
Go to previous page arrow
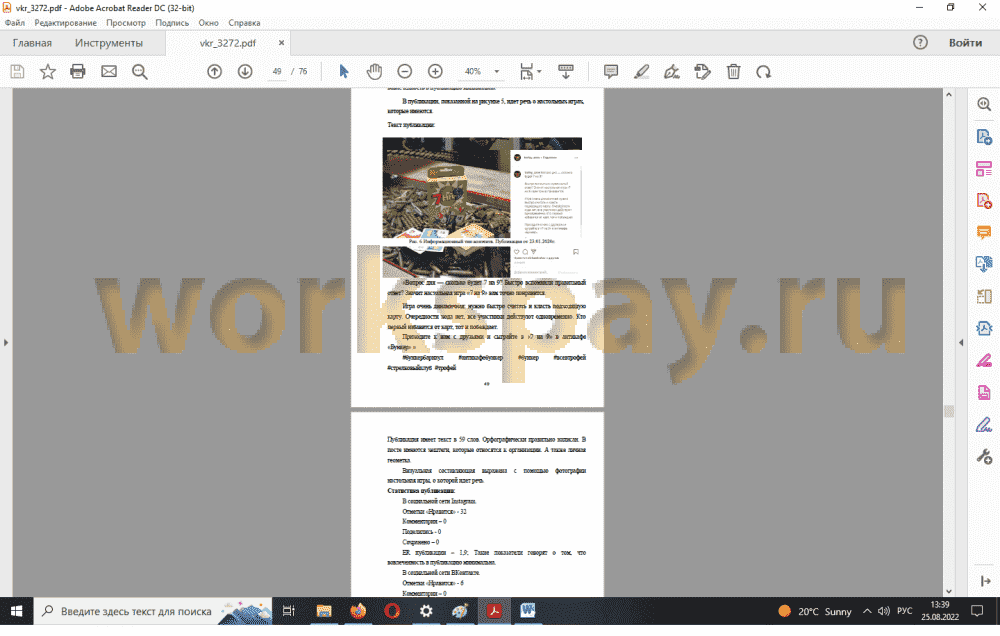[214, 71]
